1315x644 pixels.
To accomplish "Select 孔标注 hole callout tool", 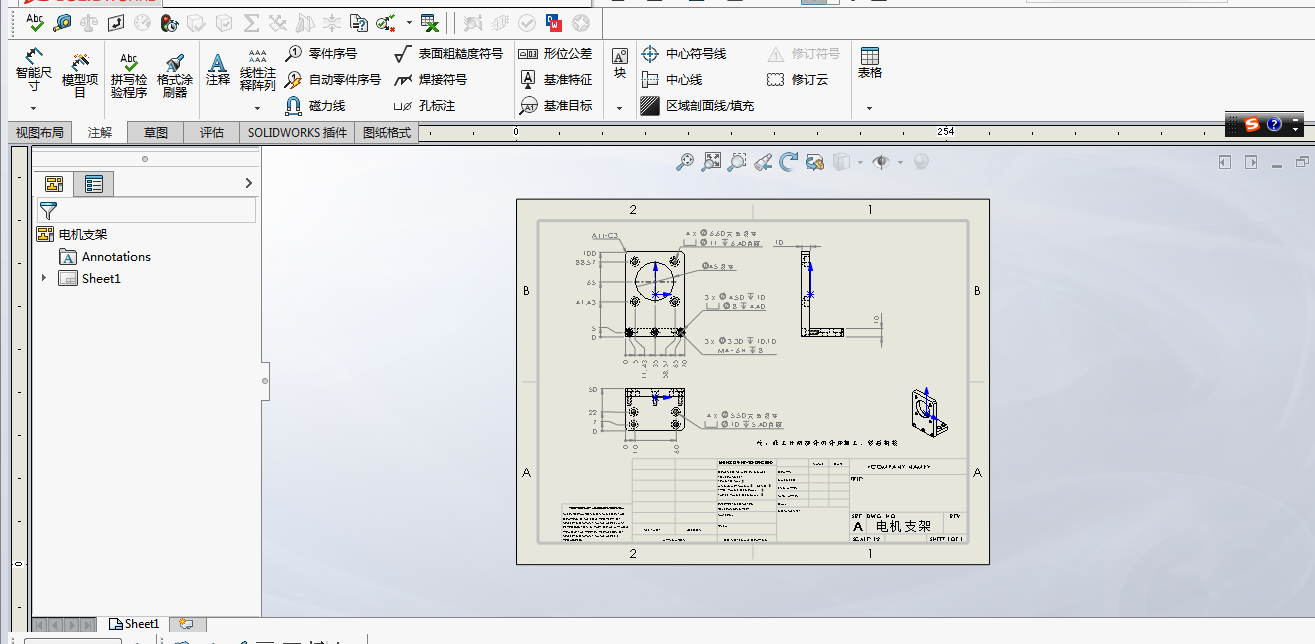I will 424,105.
